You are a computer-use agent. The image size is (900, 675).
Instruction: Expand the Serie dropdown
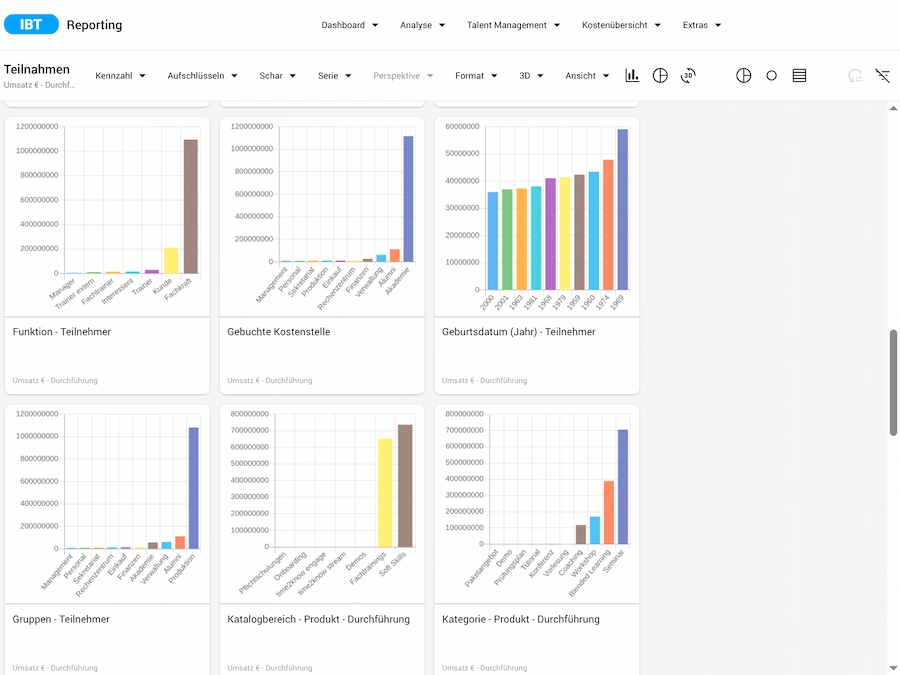[335, 75]
